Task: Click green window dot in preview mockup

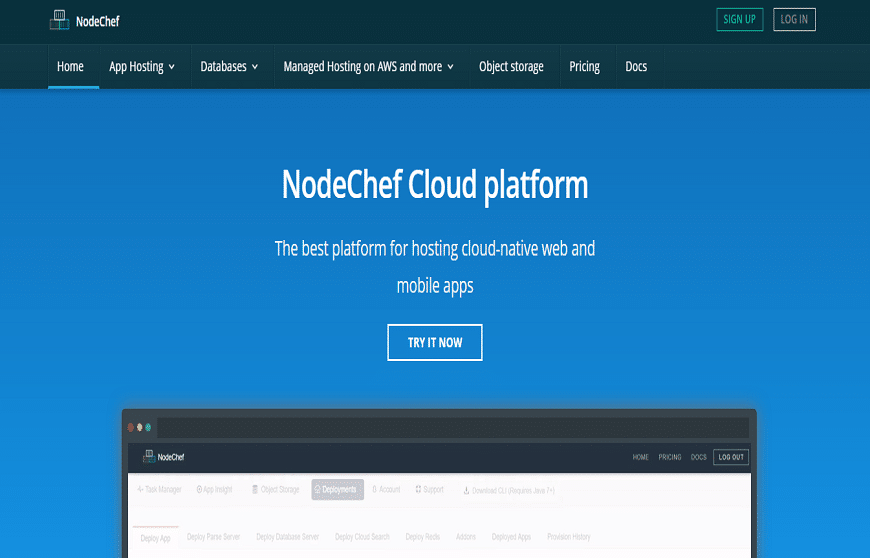Action: [148, 427]
